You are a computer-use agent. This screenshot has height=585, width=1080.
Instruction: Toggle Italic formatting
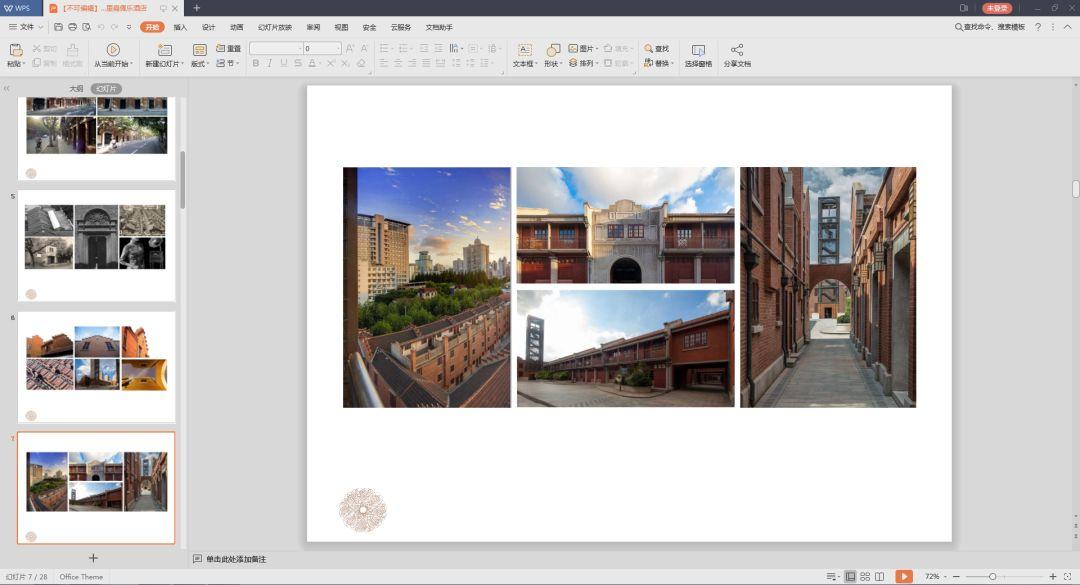click(x=269, y=63)
